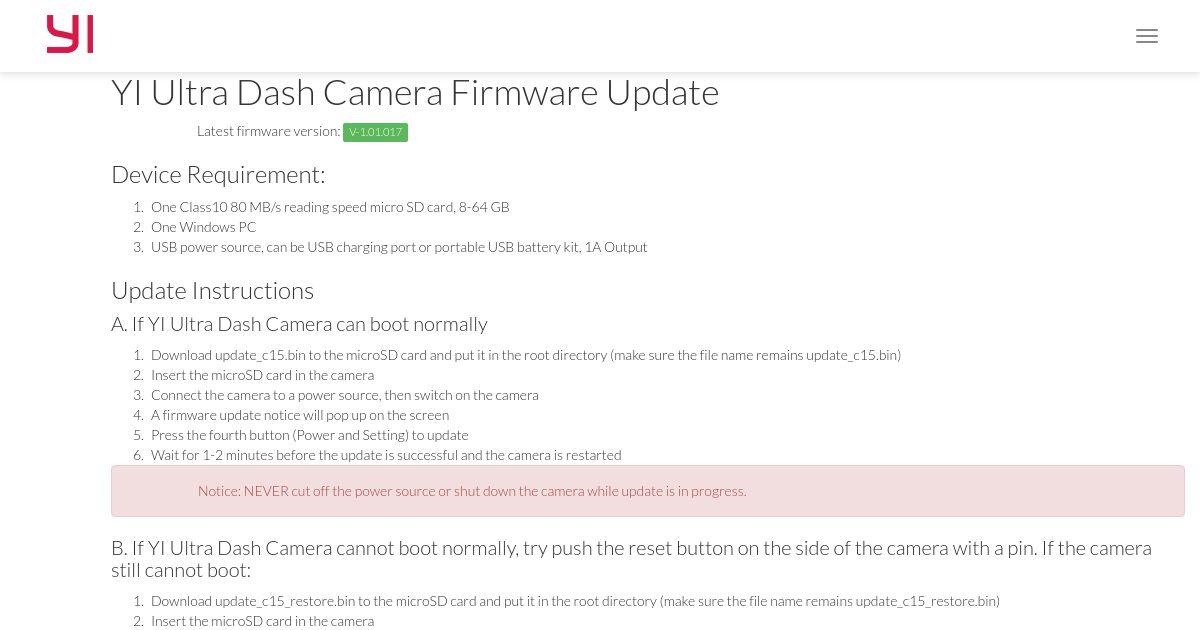Screen dimensions: 1200x630
Task: Click 'Connect the camera to a power source' step
Action: tap(344, 395)
